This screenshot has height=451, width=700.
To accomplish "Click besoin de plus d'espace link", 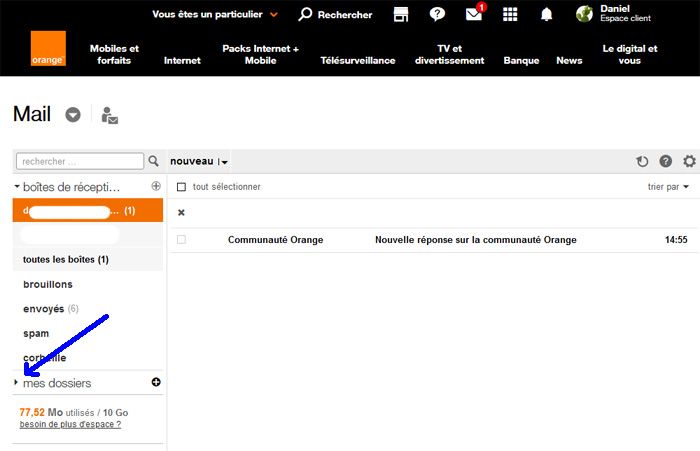I will point(70,424).
